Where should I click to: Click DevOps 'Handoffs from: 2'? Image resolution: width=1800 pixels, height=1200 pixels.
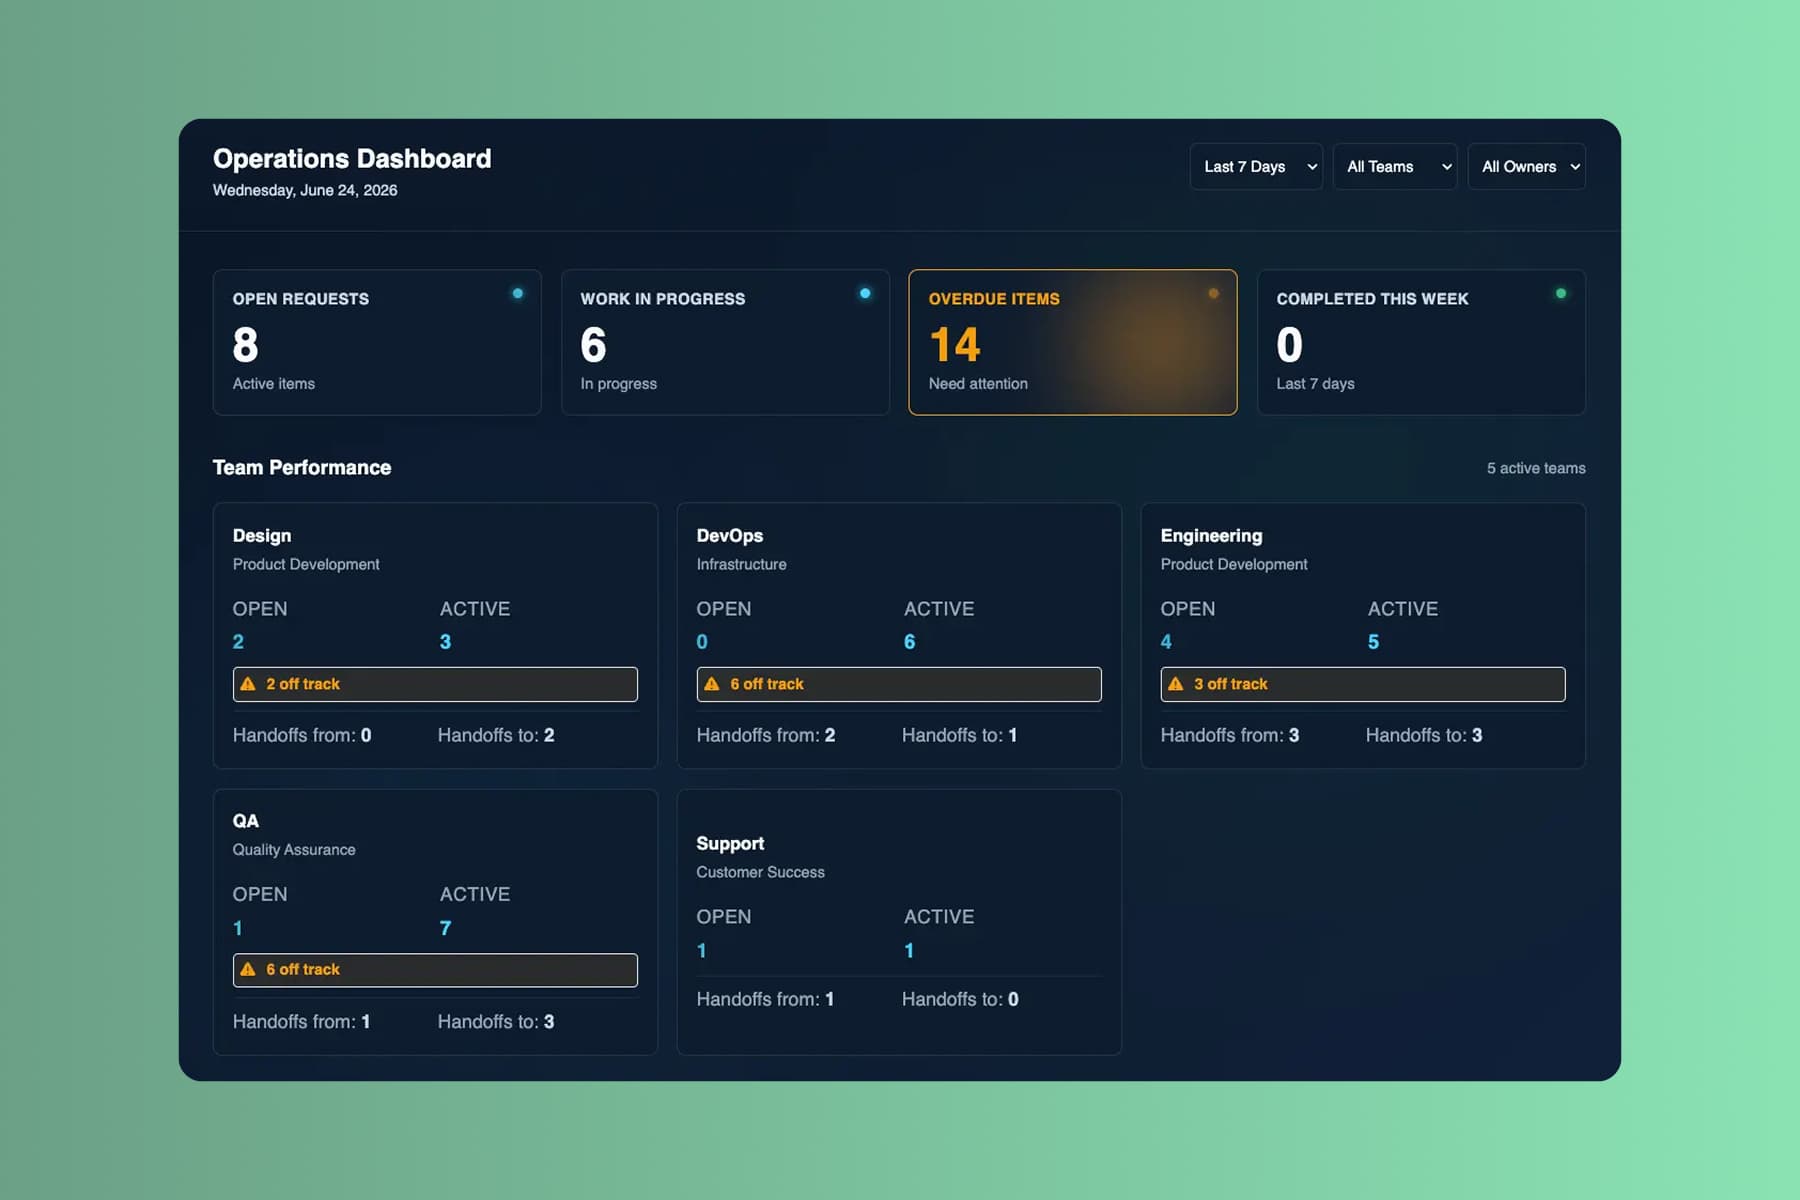point(766,735)
